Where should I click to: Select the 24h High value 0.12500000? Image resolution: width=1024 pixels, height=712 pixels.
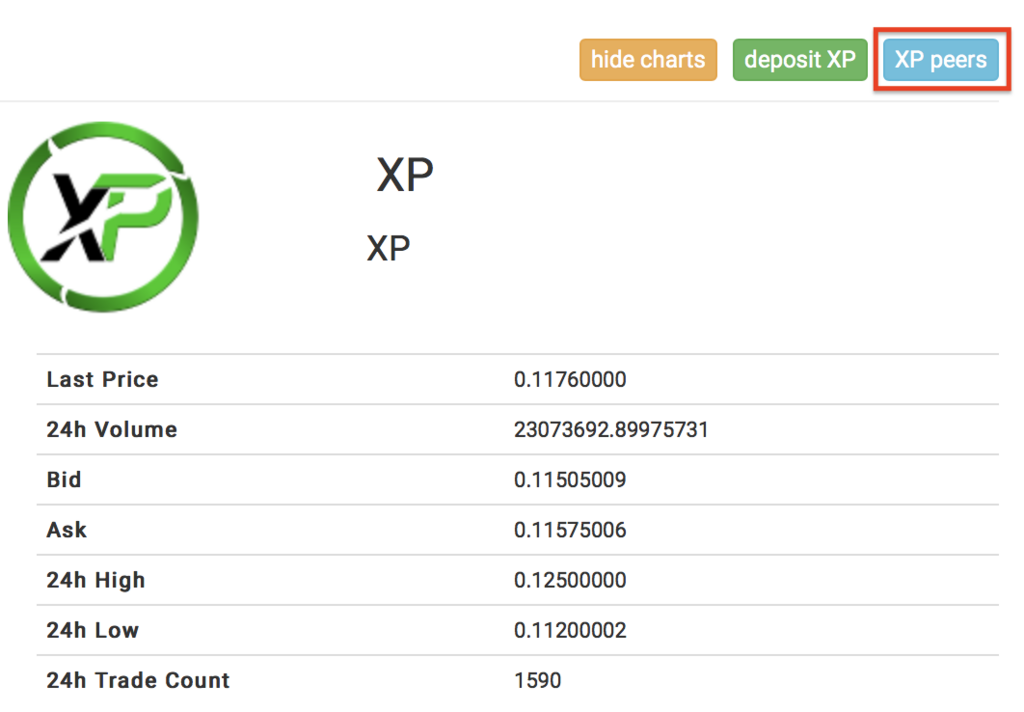coord(570,580)
